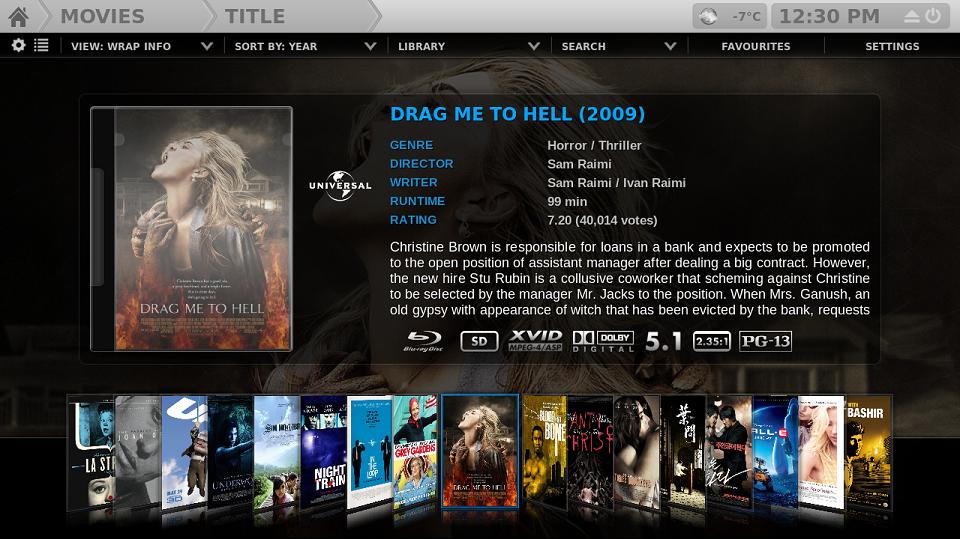
Task: Select the Night Train poster thumbnail
Action: point(323,451)
